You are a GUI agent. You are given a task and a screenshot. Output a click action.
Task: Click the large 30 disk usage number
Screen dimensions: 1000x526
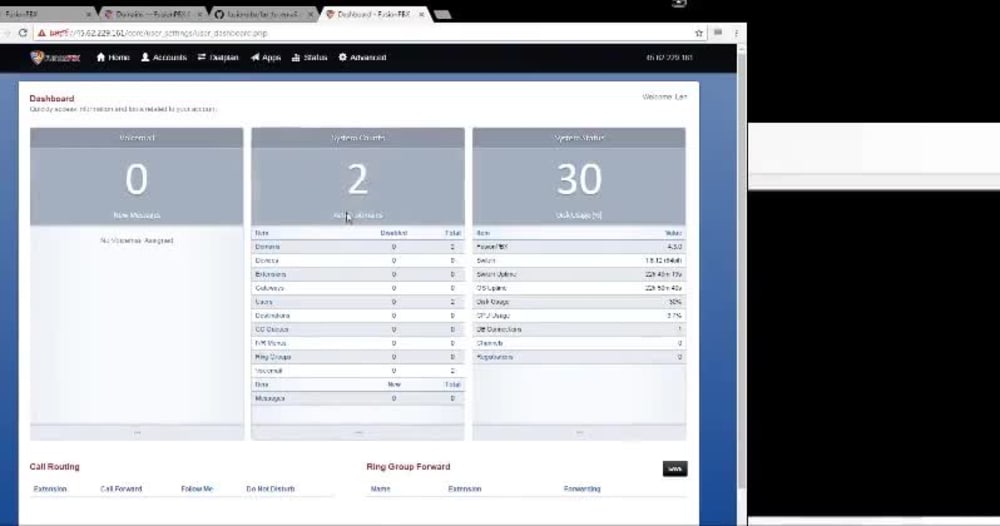[x=579, y=179]
